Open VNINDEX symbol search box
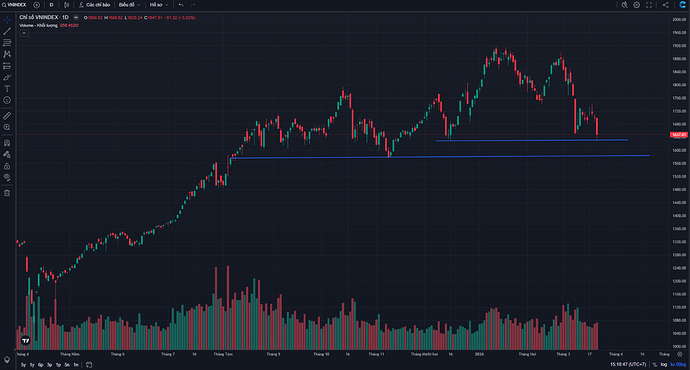The height and width of the screenshot is (370, 690). [14, 5]
